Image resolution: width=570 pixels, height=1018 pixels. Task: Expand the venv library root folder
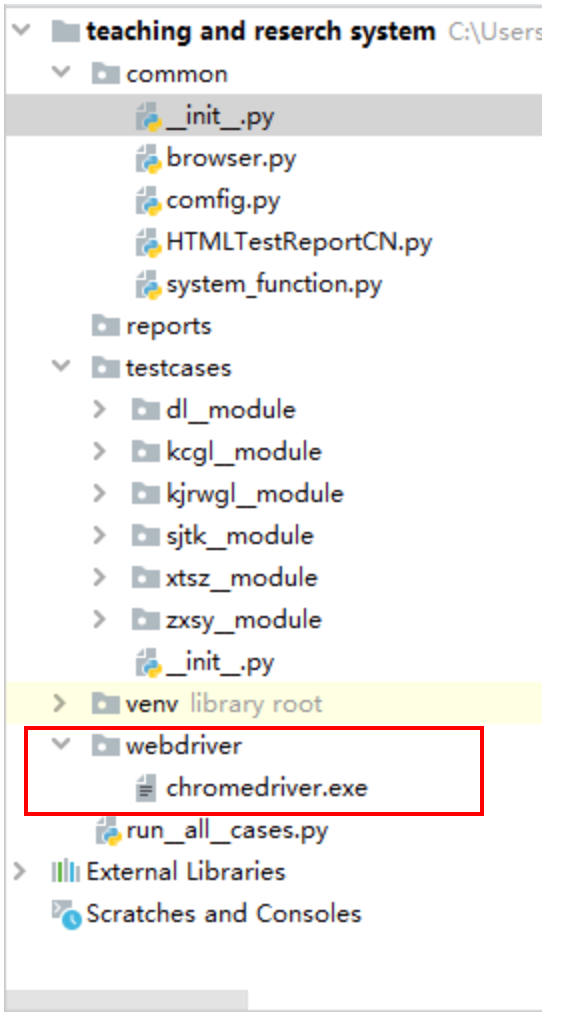[60, 703]
